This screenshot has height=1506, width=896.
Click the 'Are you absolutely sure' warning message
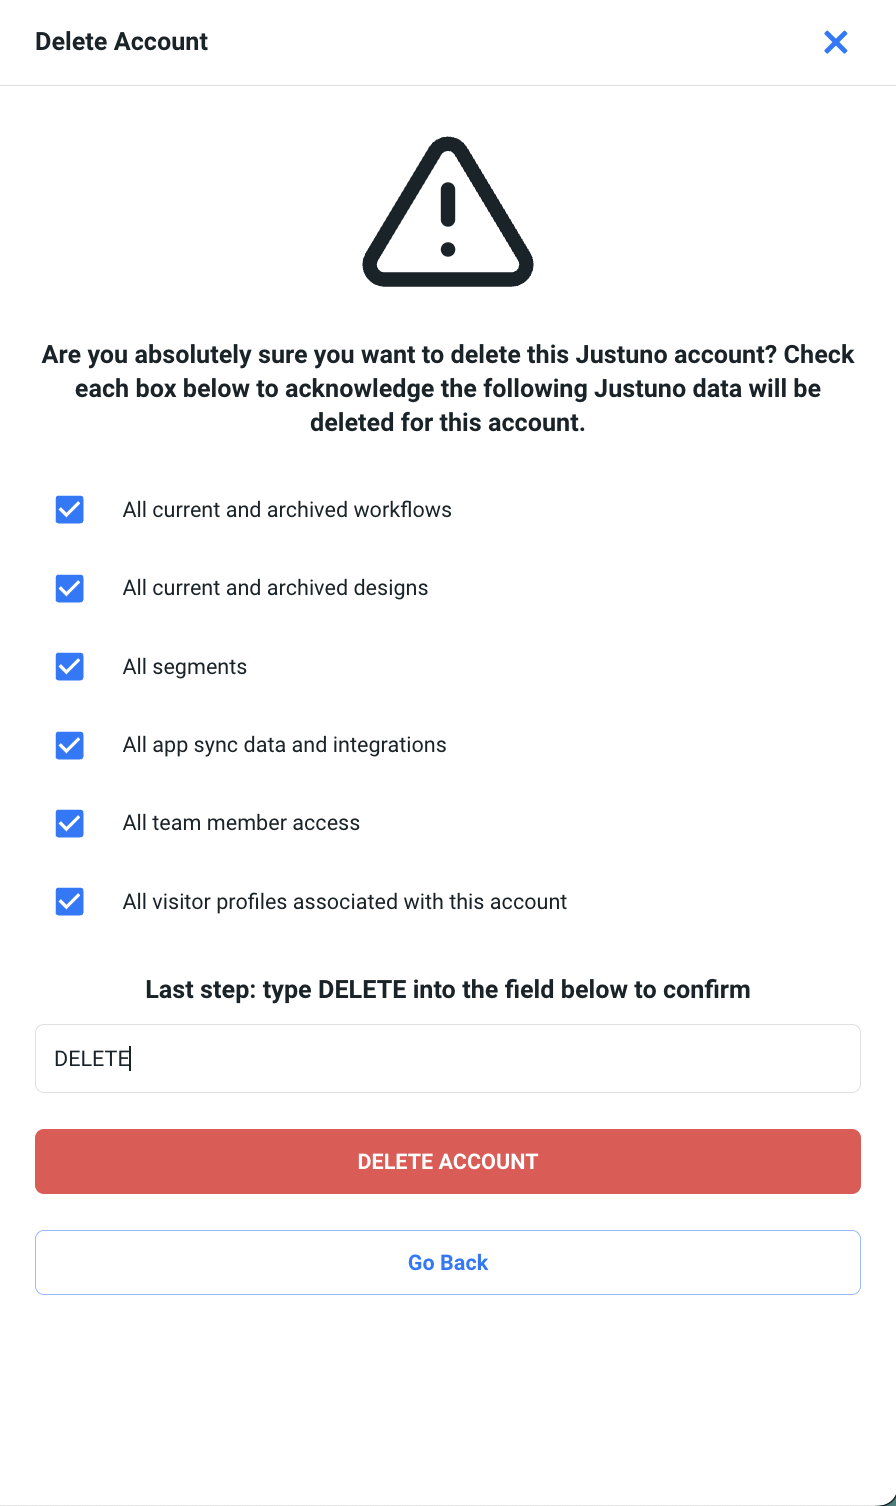448,388
